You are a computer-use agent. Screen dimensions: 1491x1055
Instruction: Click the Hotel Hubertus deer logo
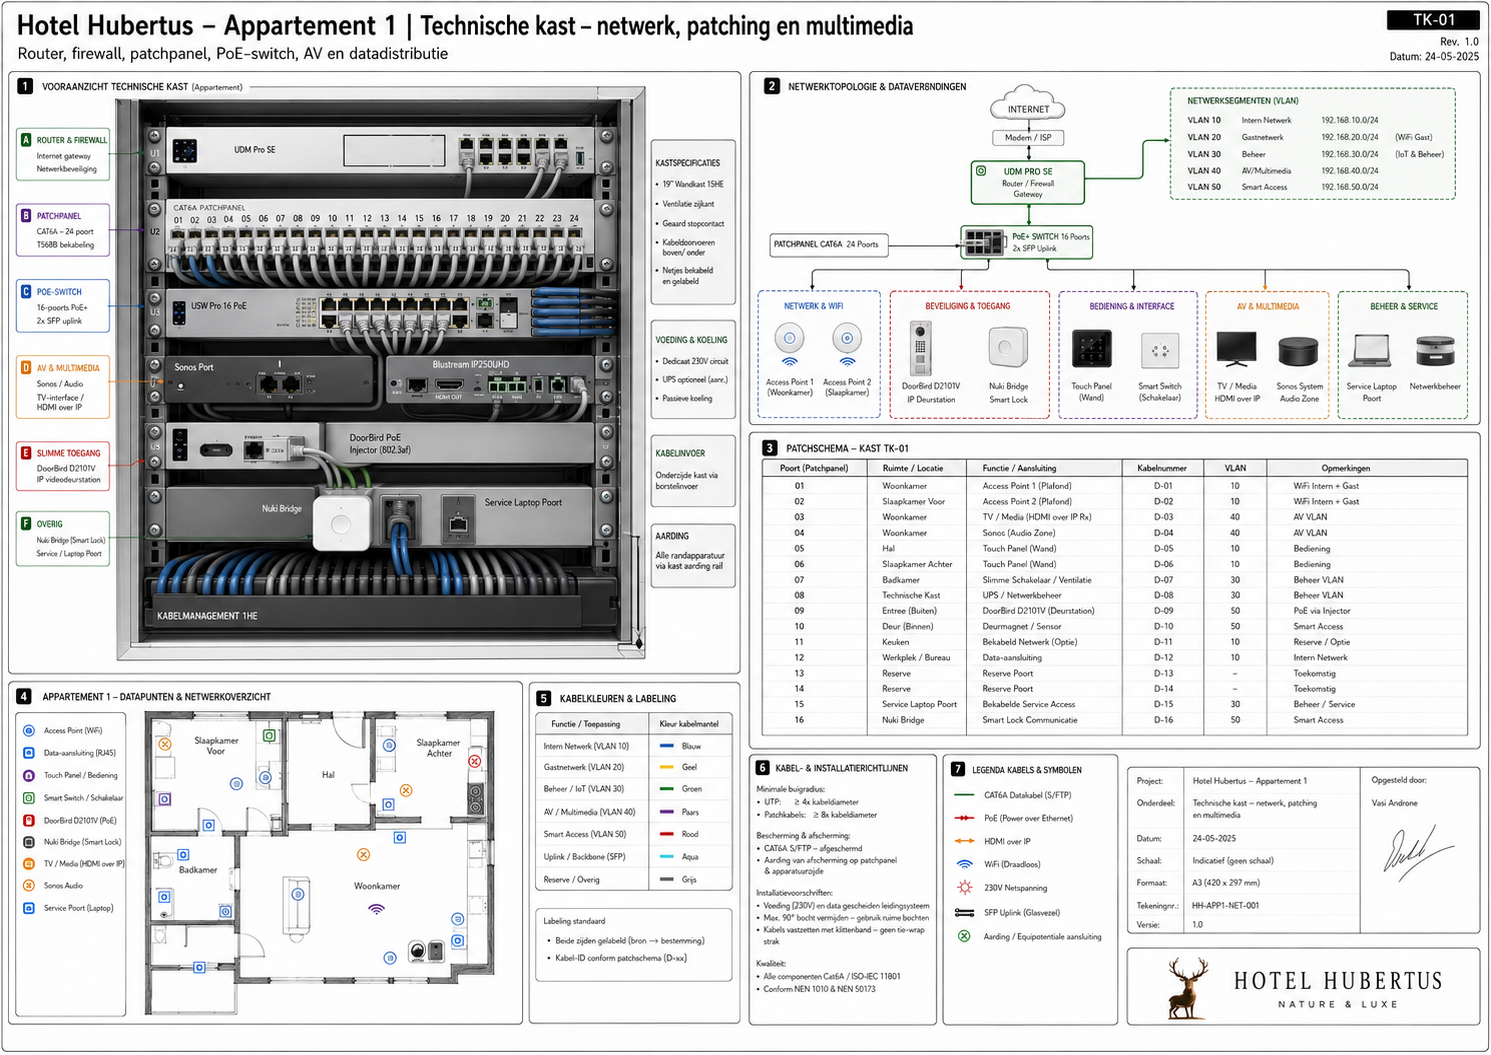click(x=1187, y=989)
